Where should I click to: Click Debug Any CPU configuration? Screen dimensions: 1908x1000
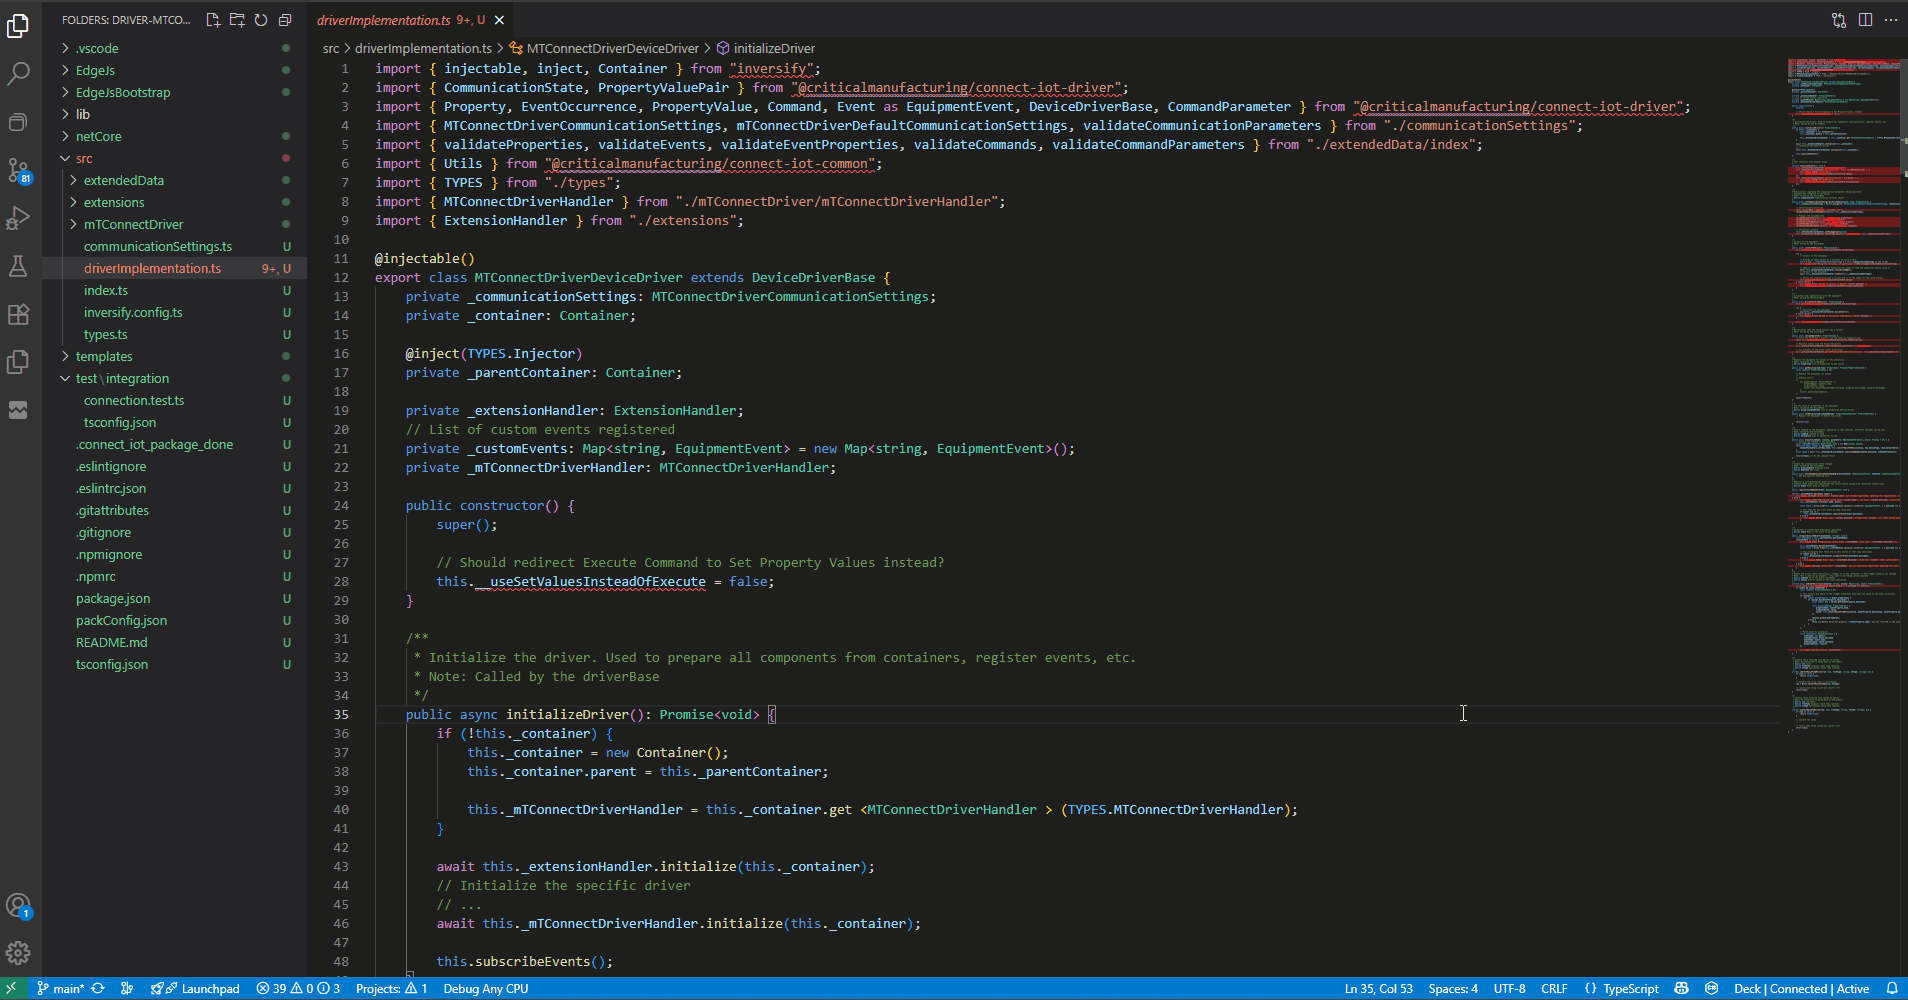click(486, 988)
